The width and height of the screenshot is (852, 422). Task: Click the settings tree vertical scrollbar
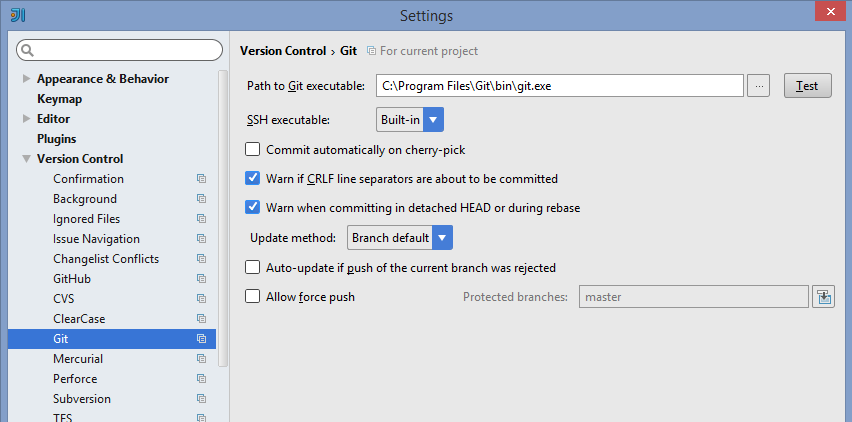point(223,217)
